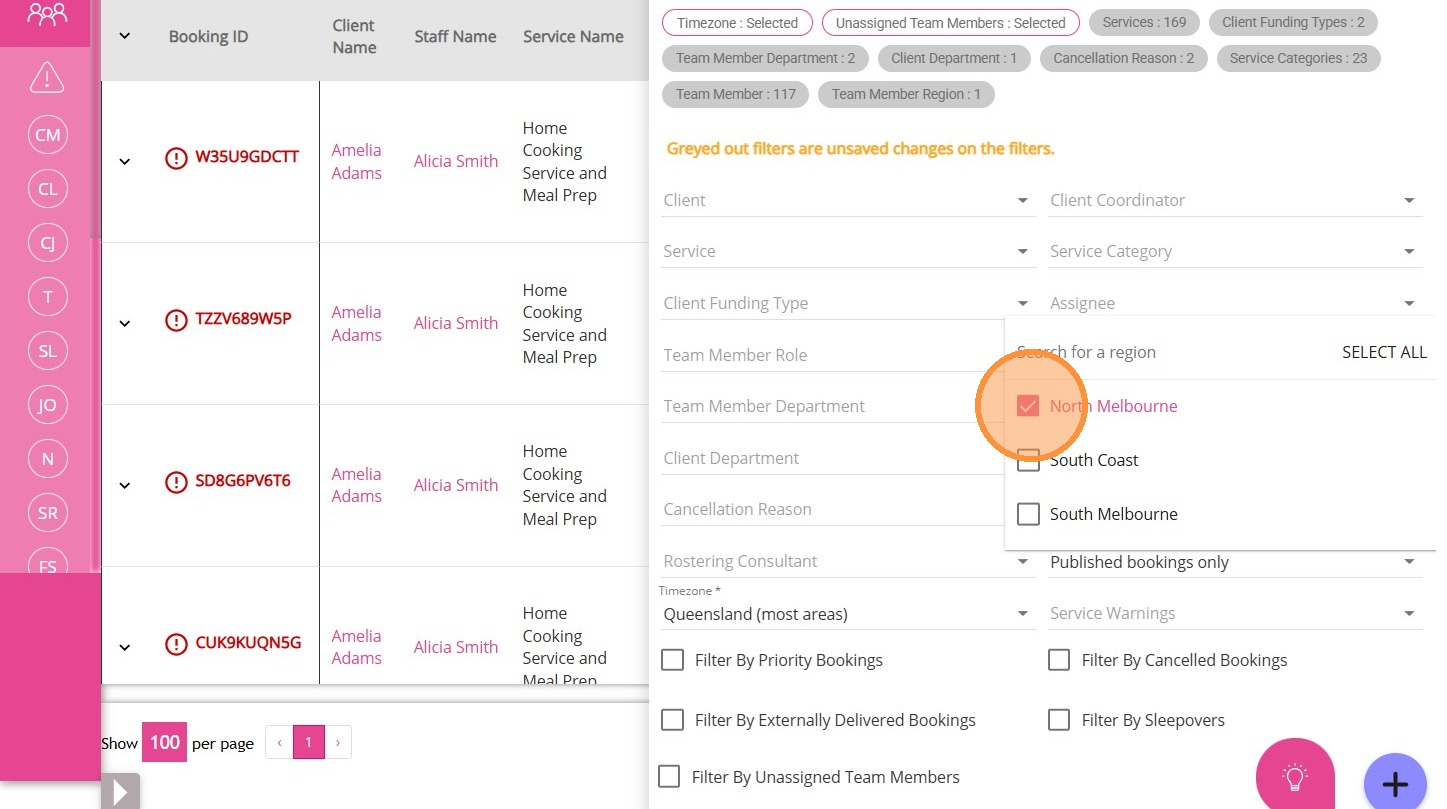Uncheck the North Melbourne region
Image resolution: width=1447 pixels, height=809 pixels.
(x=1028, y=406)
